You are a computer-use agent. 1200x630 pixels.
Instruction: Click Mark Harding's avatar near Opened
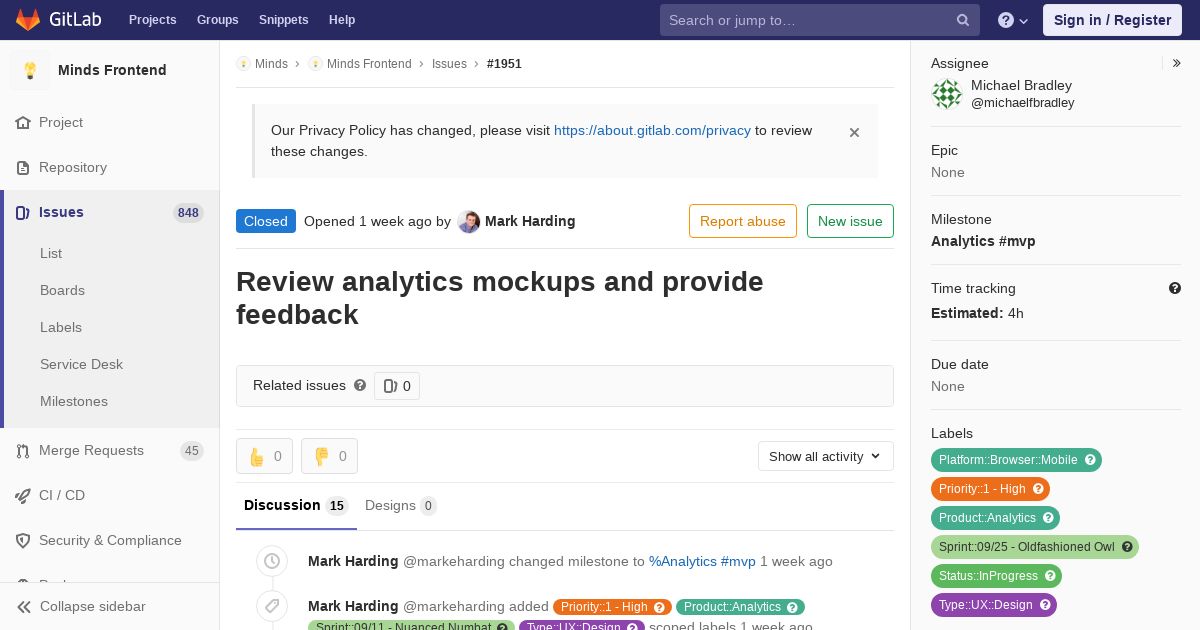coord(469,221)
